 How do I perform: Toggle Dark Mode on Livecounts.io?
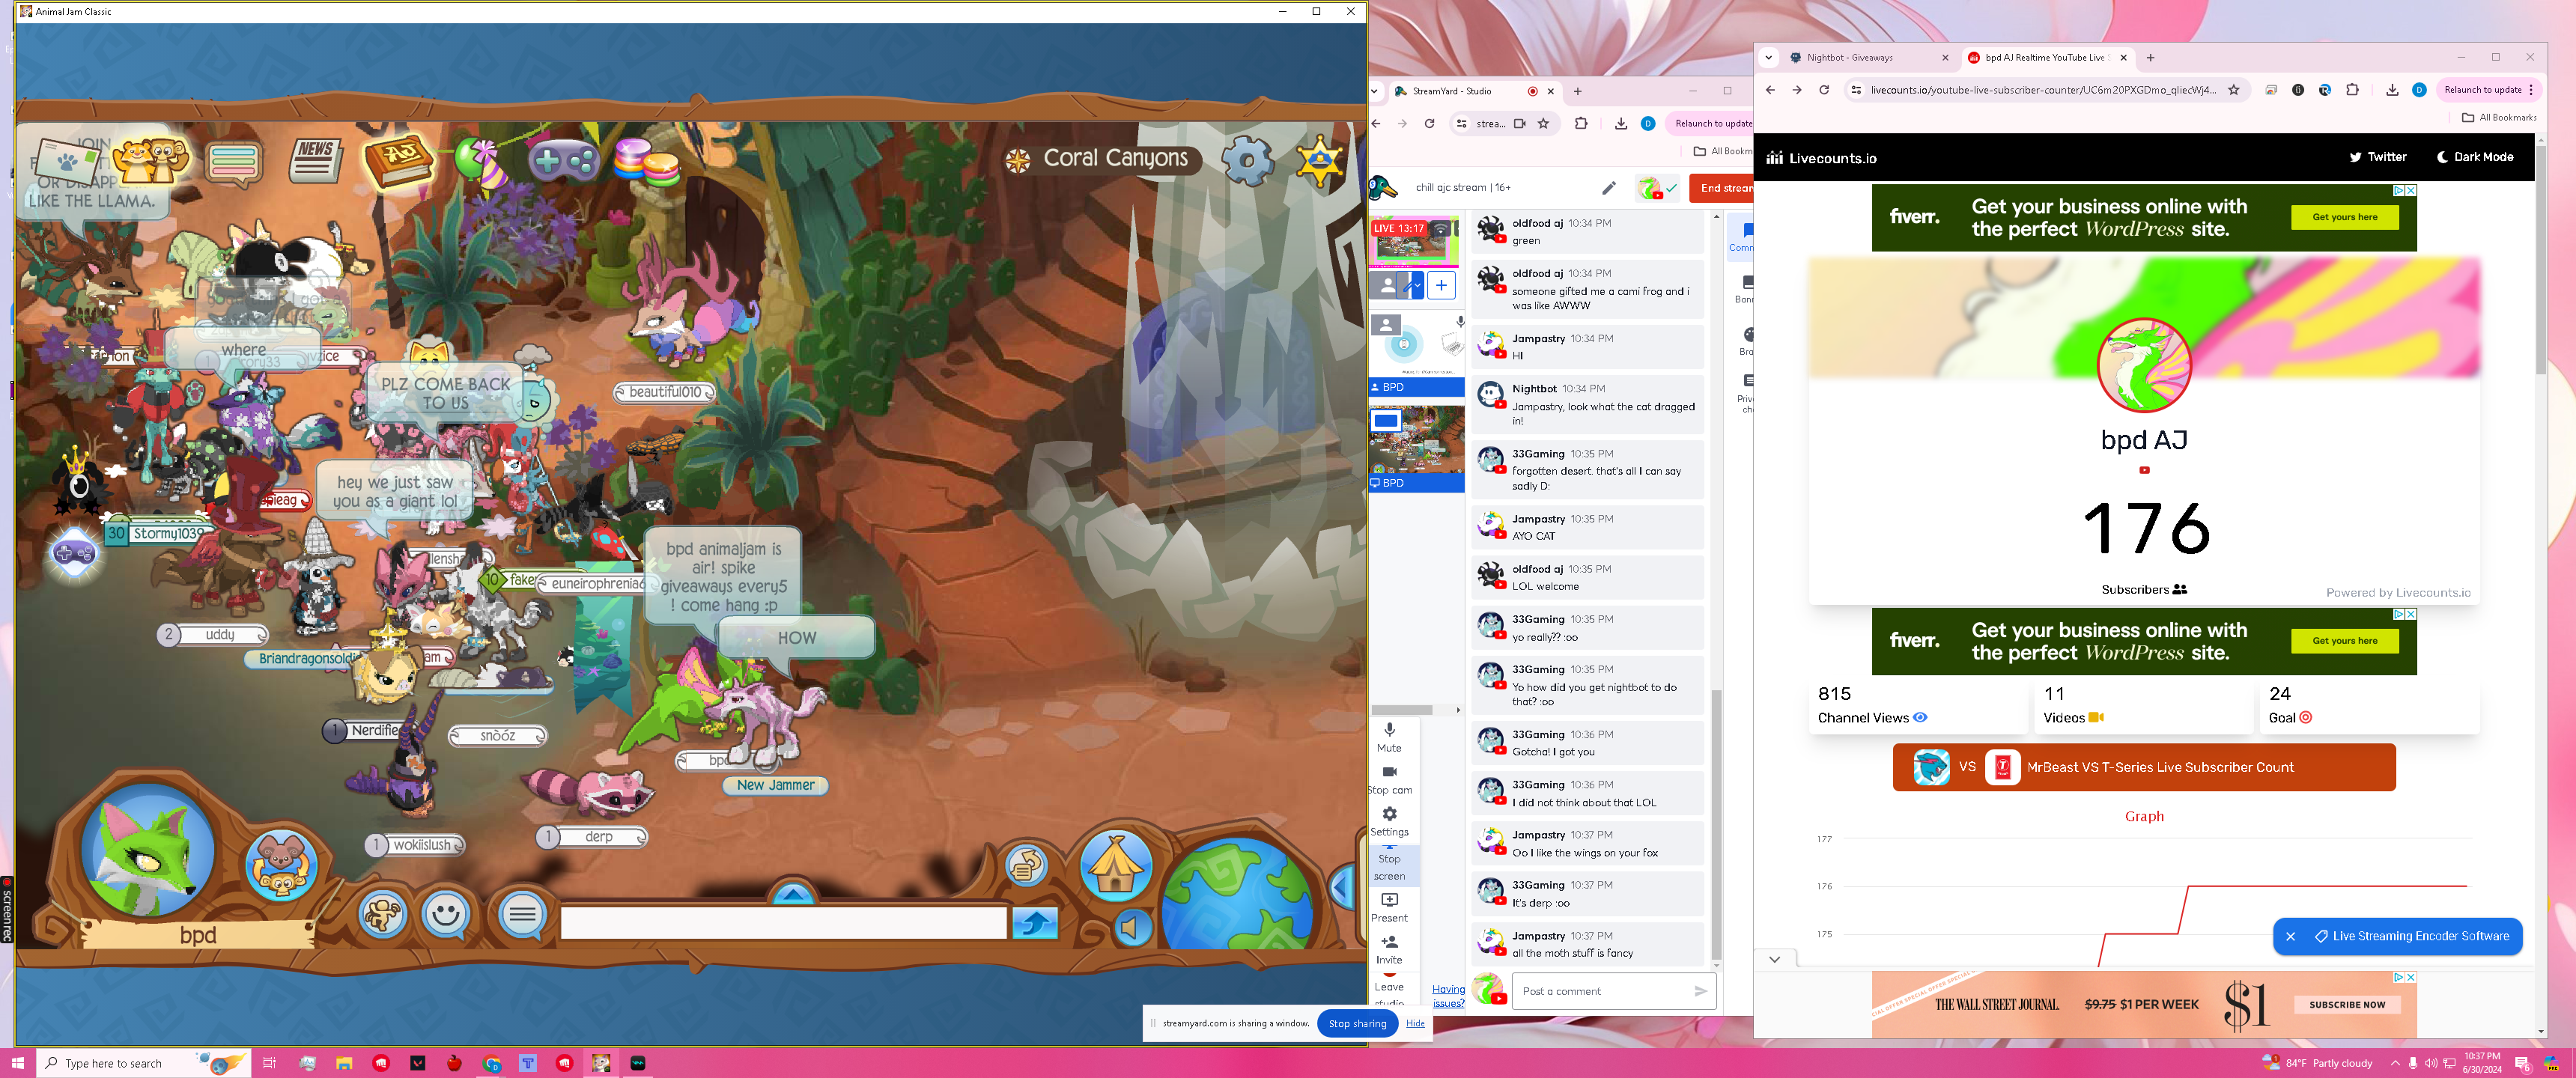coord(2475,157)
